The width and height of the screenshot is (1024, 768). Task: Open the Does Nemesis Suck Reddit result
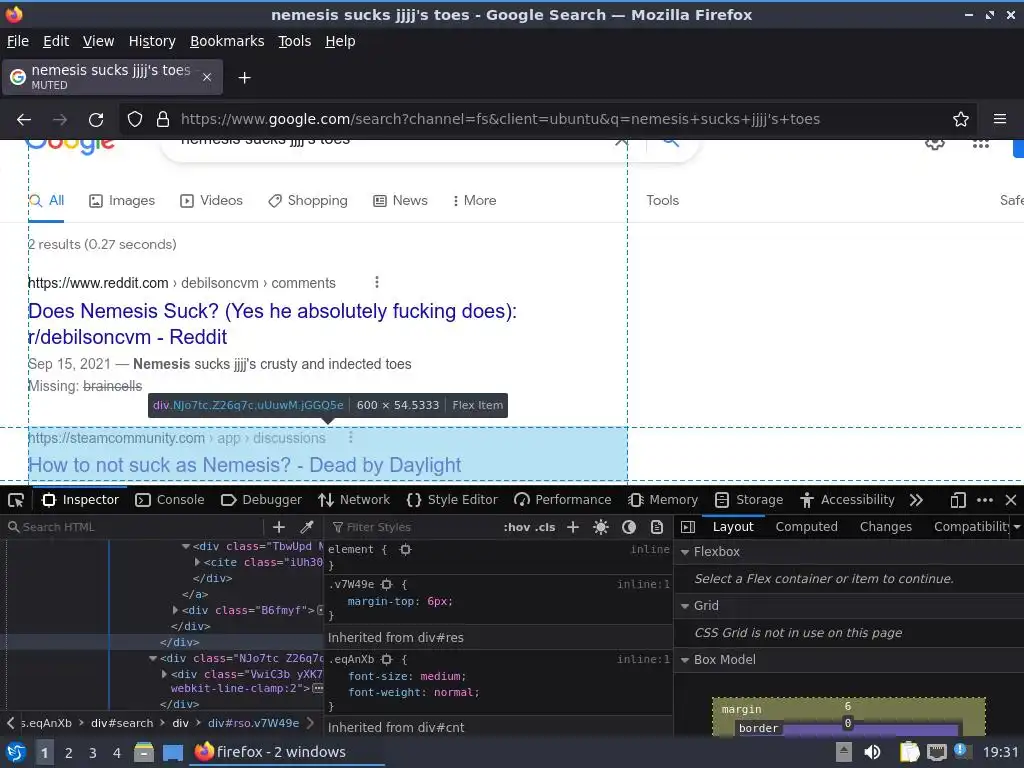tap(272, 325)
